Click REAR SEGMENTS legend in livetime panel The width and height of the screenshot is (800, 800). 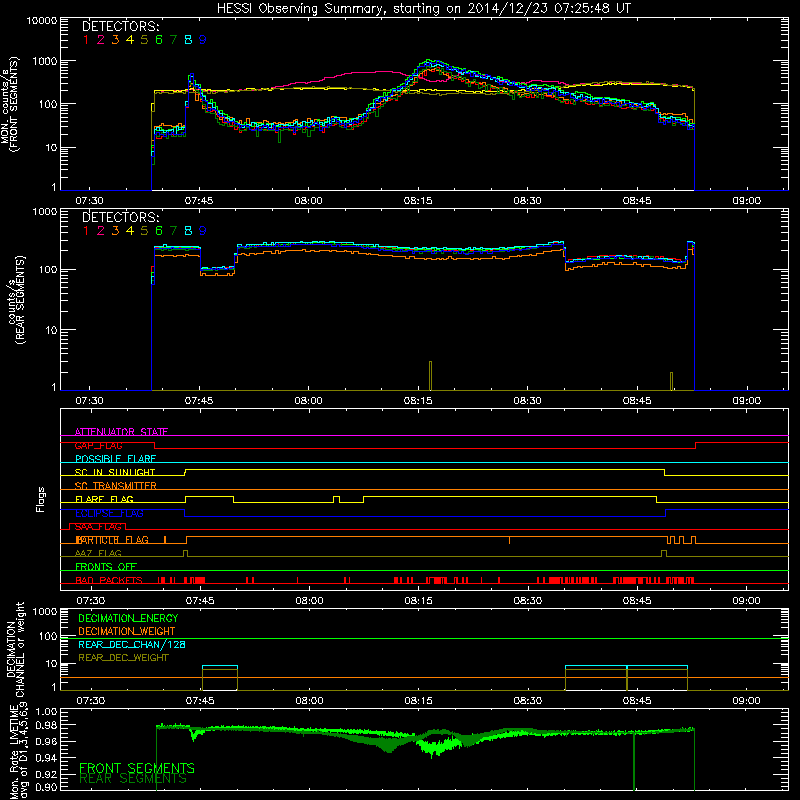(133, 779)
